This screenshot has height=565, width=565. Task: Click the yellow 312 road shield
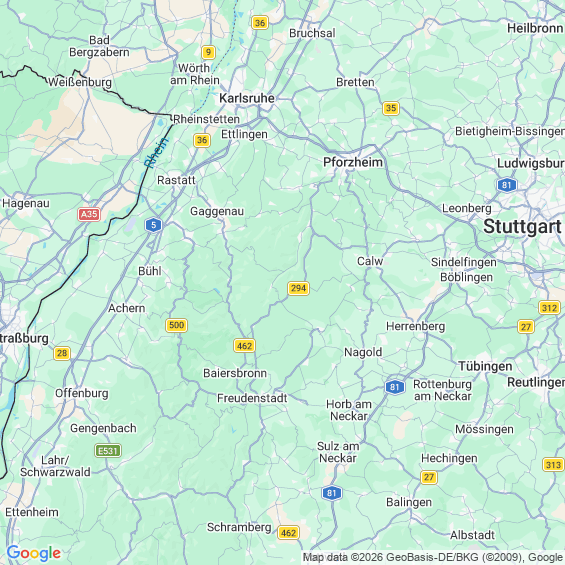[x=549, y=308]
